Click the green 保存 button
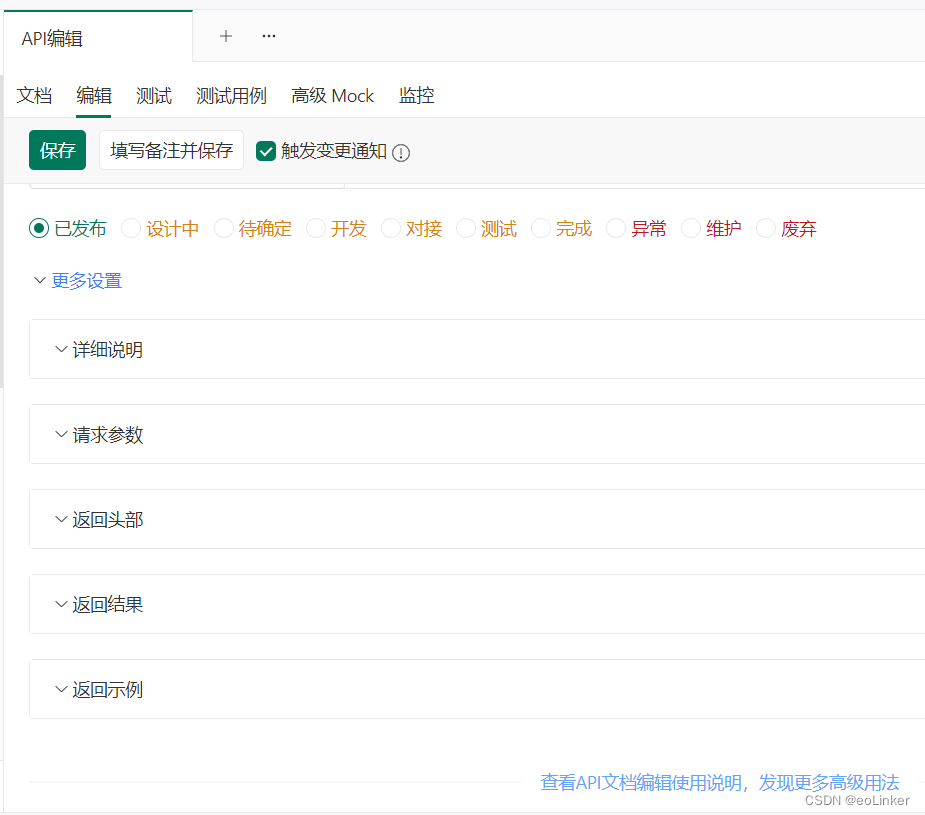 (x=57, y=150)
